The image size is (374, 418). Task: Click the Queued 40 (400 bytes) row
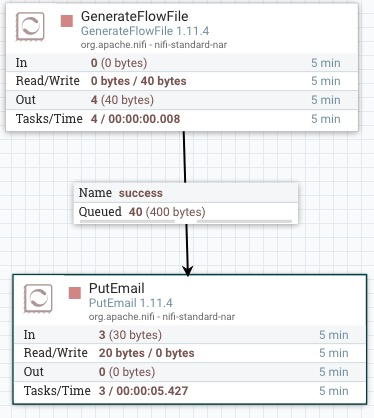[186, 212]
